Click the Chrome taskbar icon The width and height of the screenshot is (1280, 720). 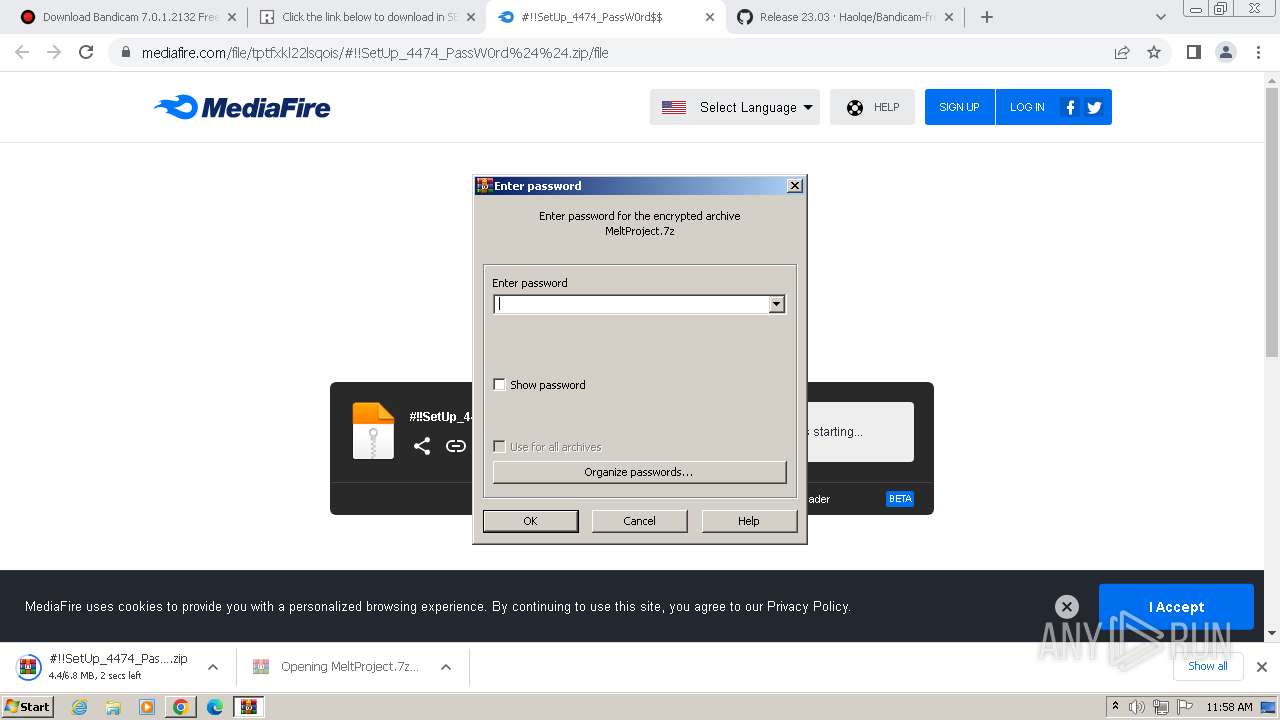click(x=181, y=707)
